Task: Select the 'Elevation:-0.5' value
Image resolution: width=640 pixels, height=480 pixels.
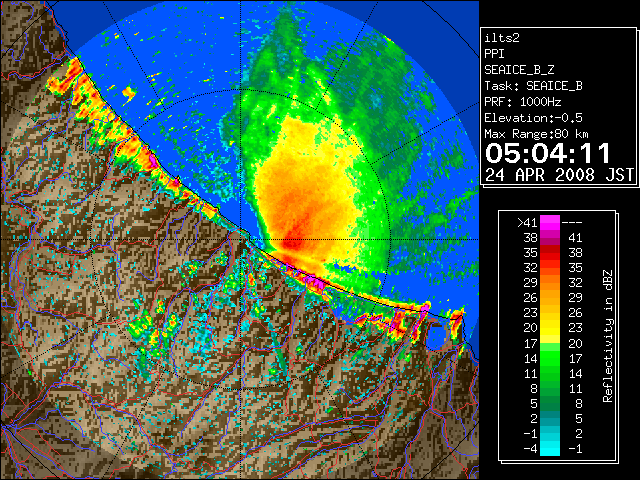Action: pos(533,118)
